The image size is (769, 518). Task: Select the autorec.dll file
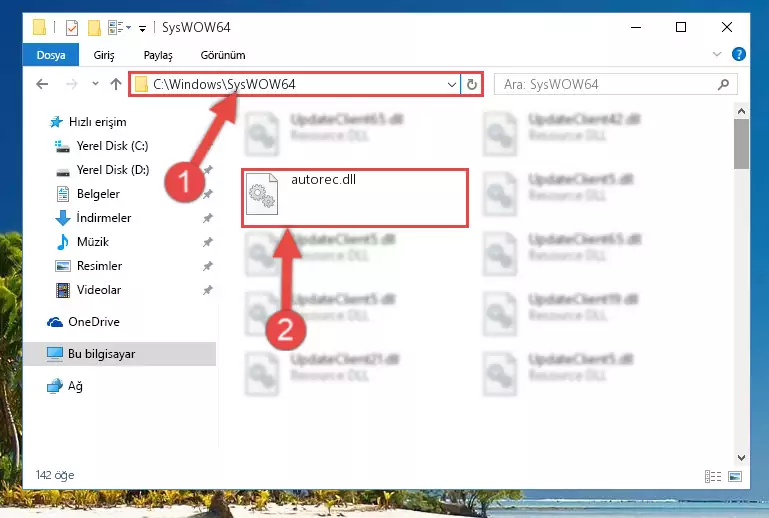pos(355,198)
